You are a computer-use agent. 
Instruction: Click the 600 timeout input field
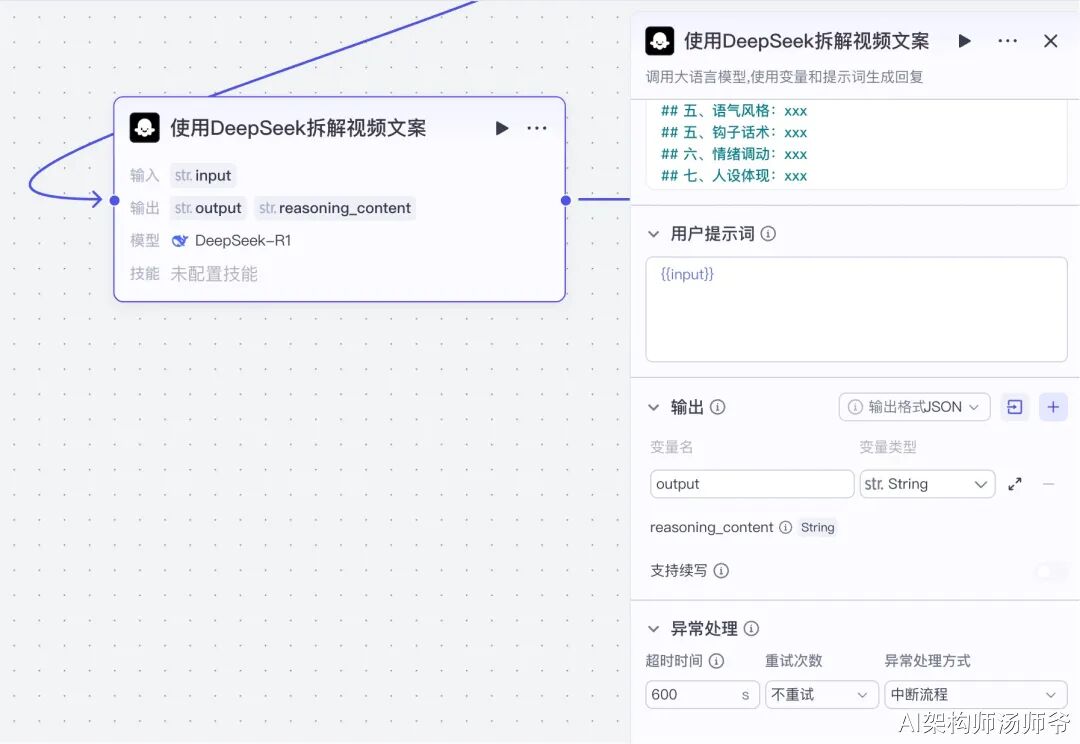click(x=702, y=694)
